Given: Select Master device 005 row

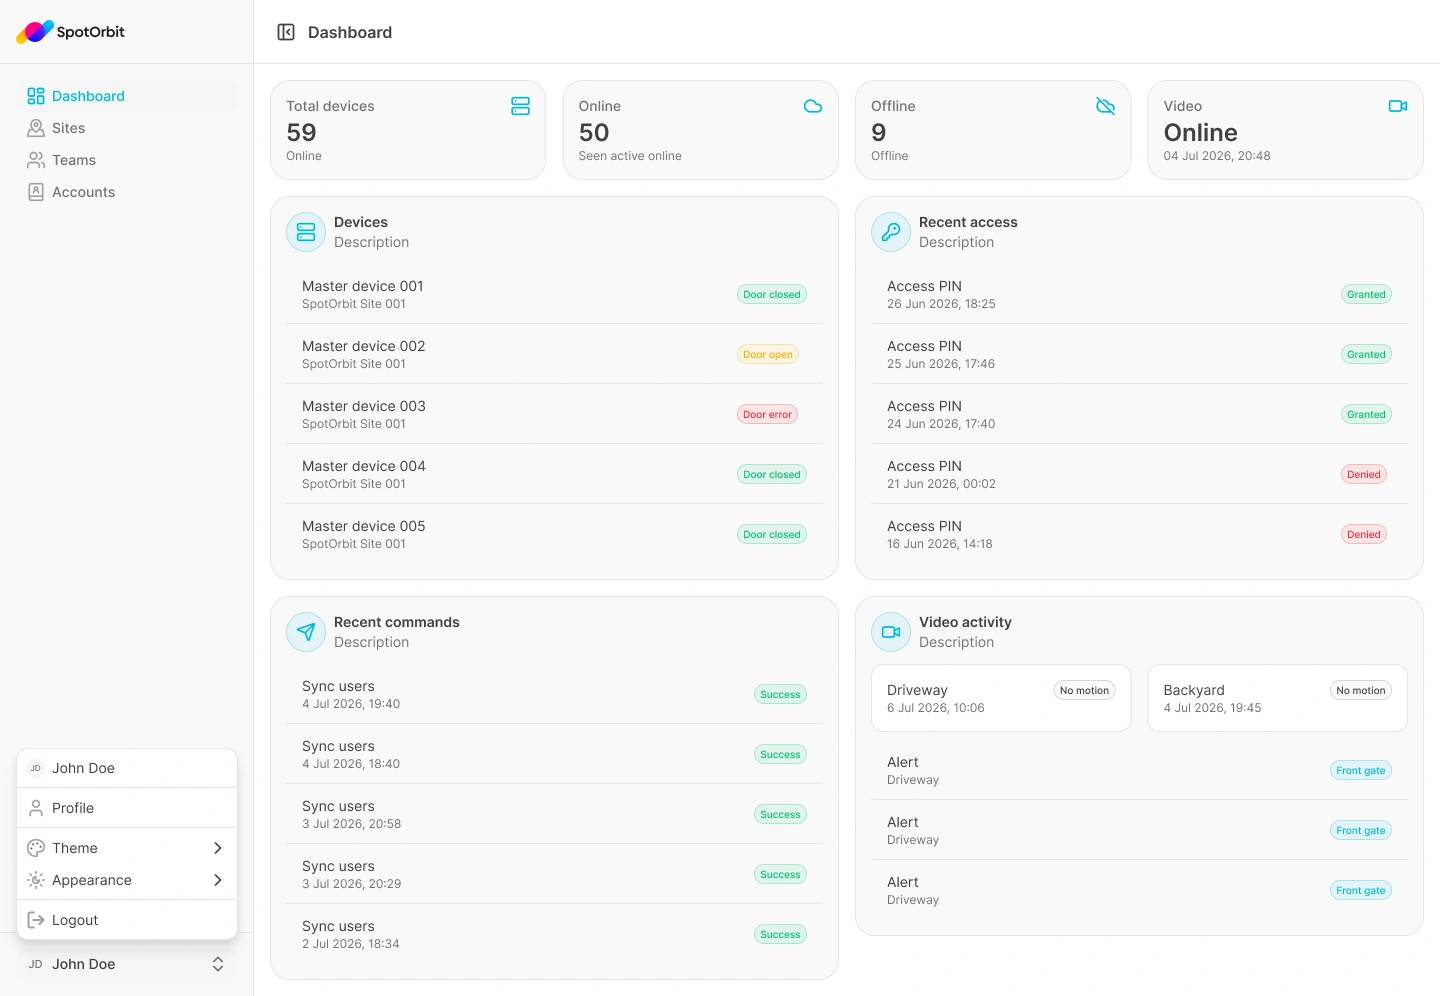Looking at the screenshot, I should [554, 534].
